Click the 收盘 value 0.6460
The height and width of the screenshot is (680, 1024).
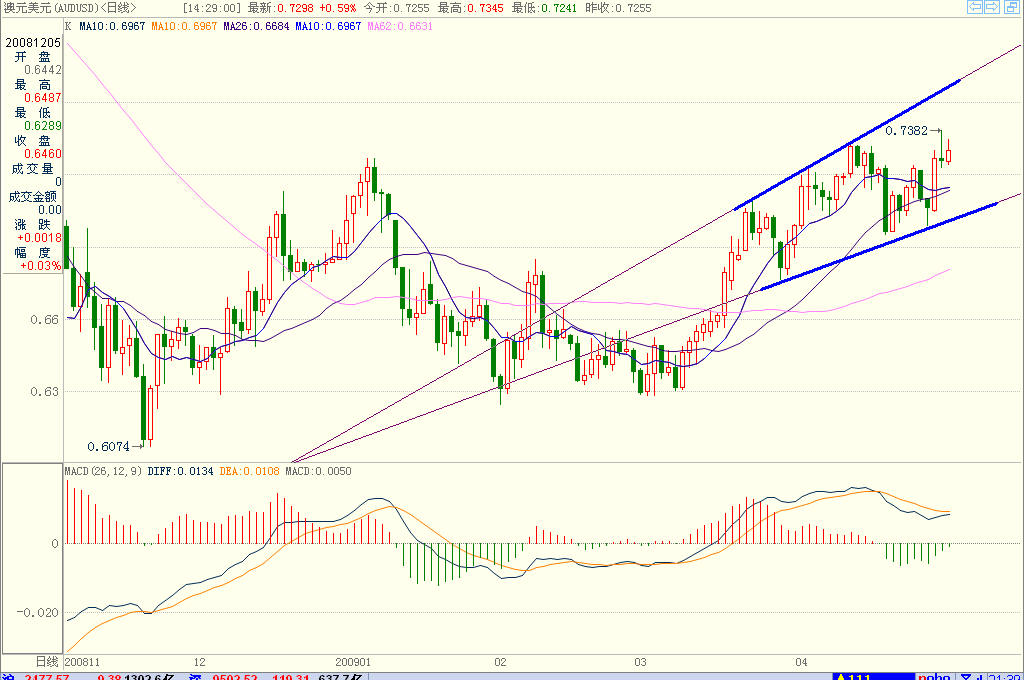43,154
